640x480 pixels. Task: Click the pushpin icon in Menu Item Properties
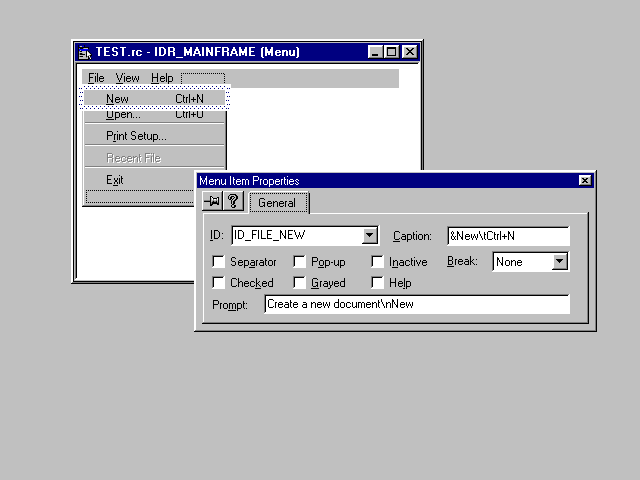(212, 202)
